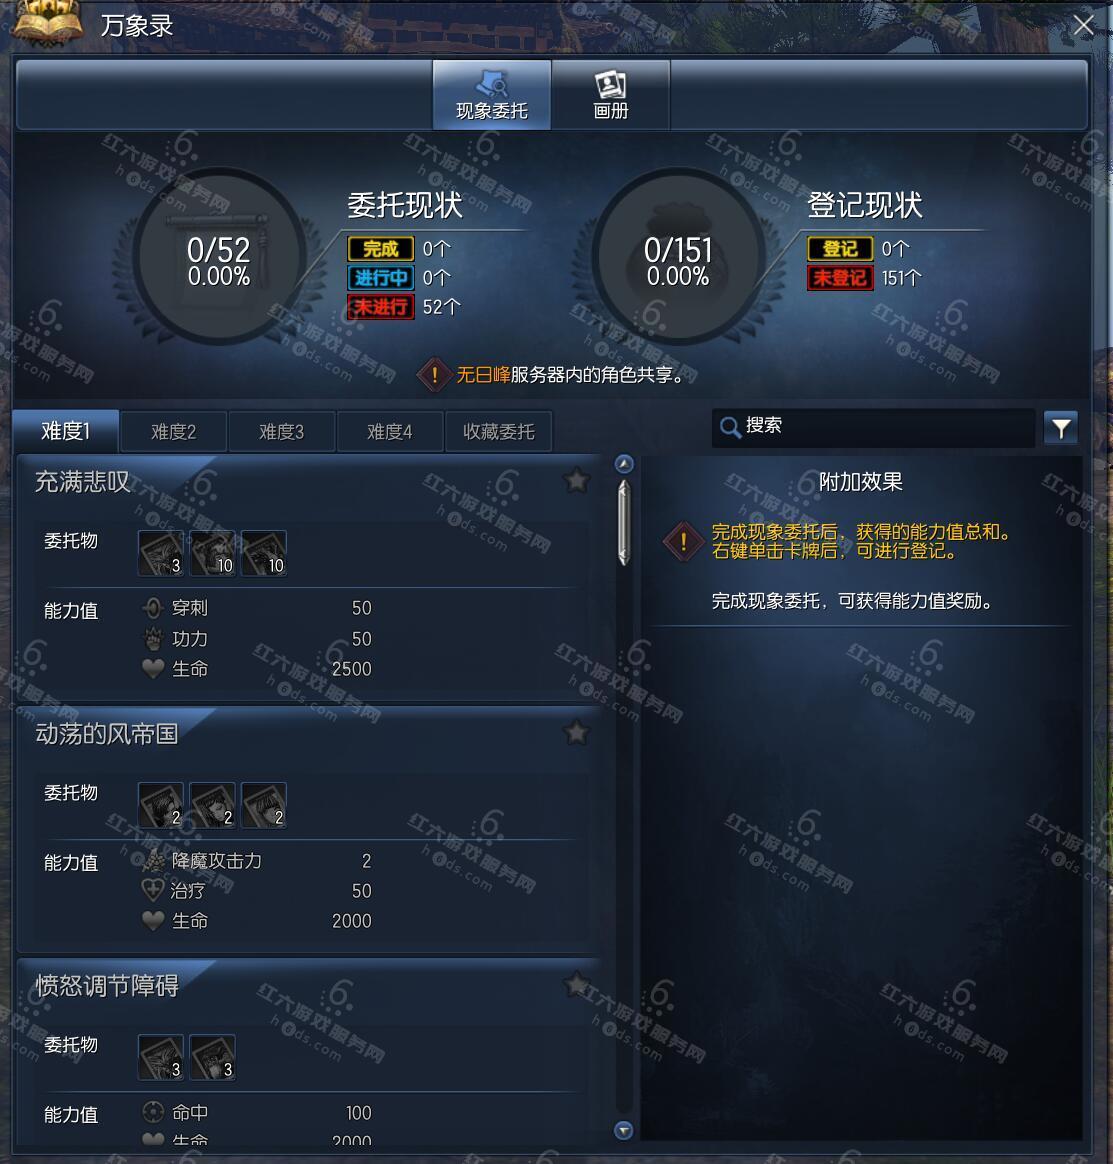
Task: Open the 难度2 difficulty tab
Action: coord(174,431)
